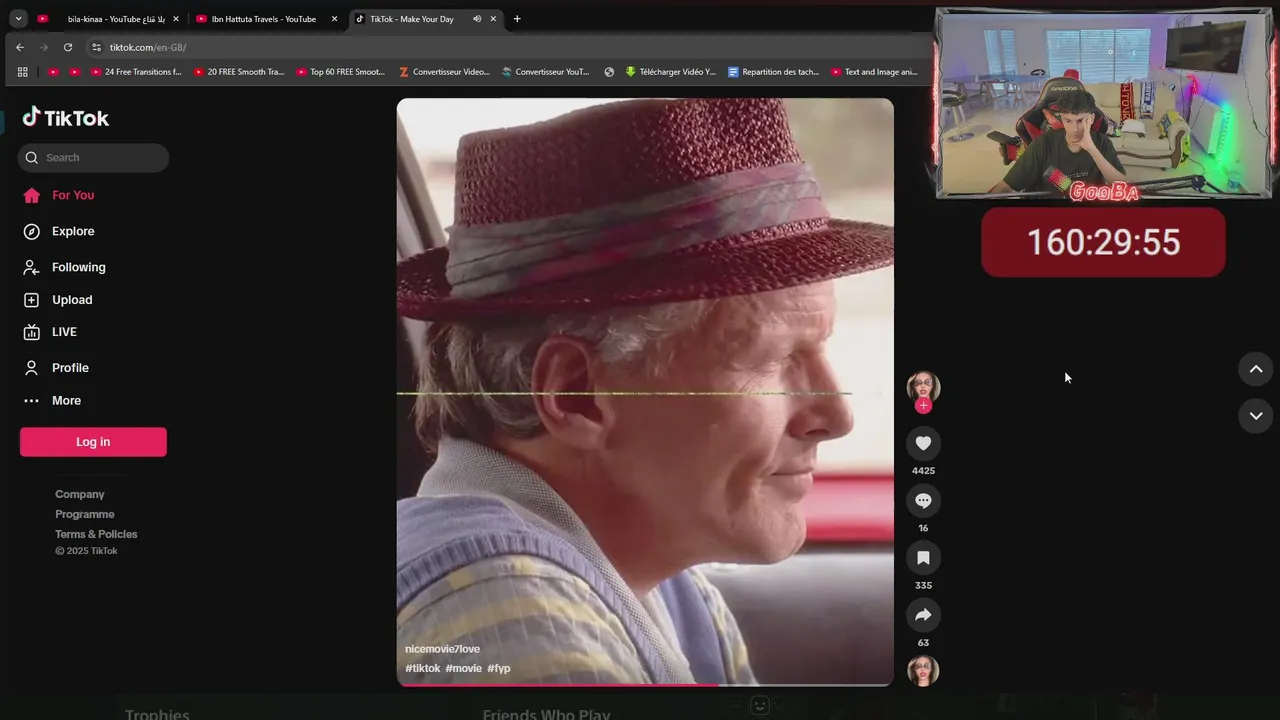Reload the page
1280x720 pixels.
point(68,47)
